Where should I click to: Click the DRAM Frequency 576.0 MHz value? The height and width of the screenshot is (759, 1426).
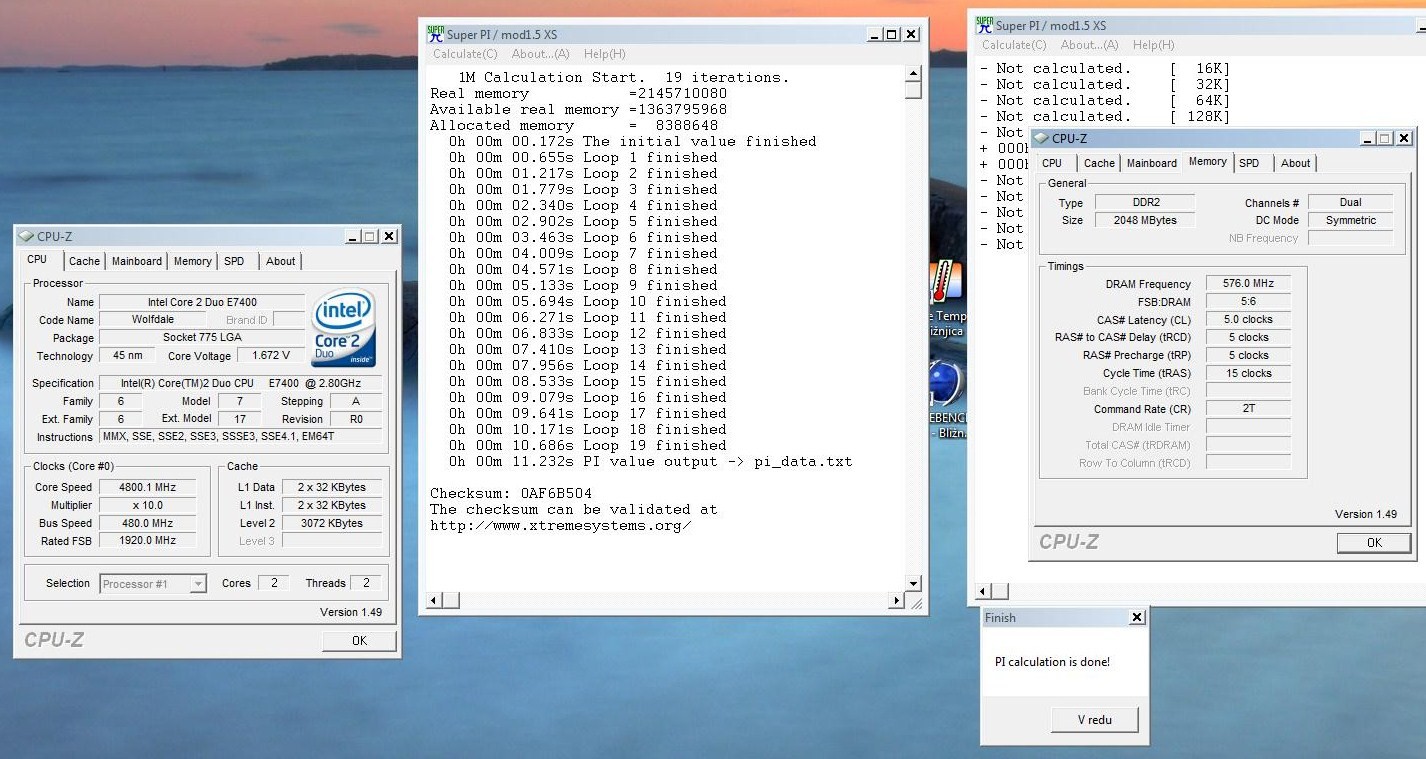1248,284
